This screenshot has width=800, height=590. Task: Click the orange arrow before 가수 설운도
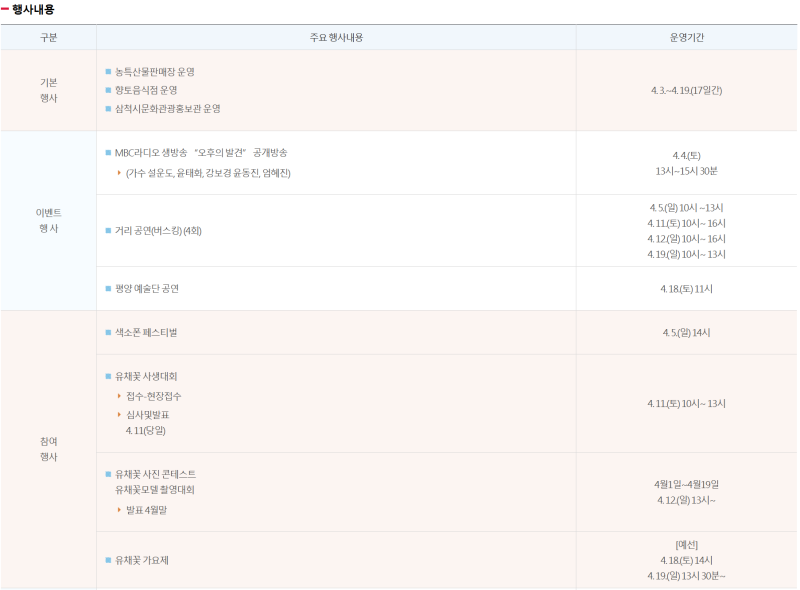coord(119,173)
